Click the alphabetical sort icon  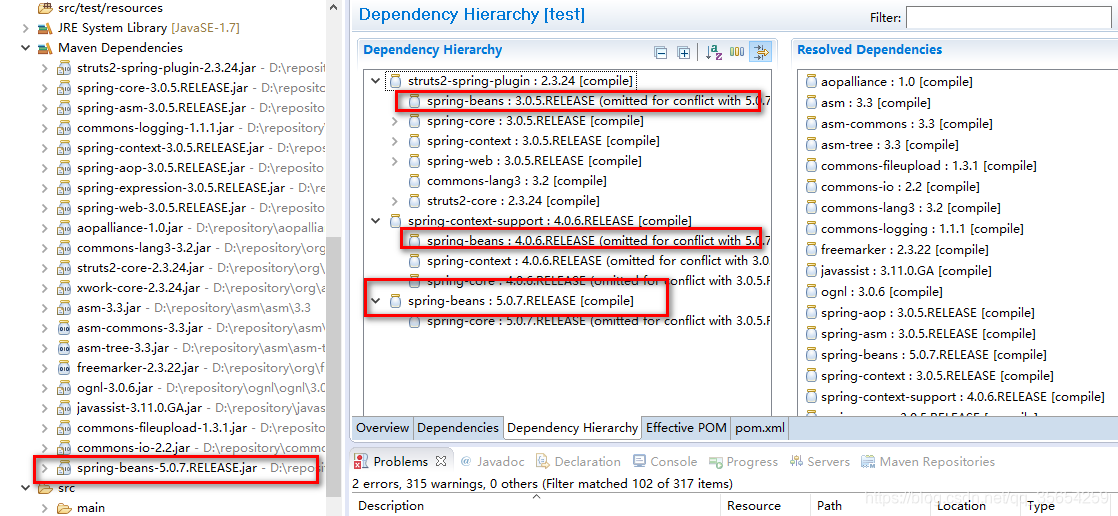tap(714, 52)
